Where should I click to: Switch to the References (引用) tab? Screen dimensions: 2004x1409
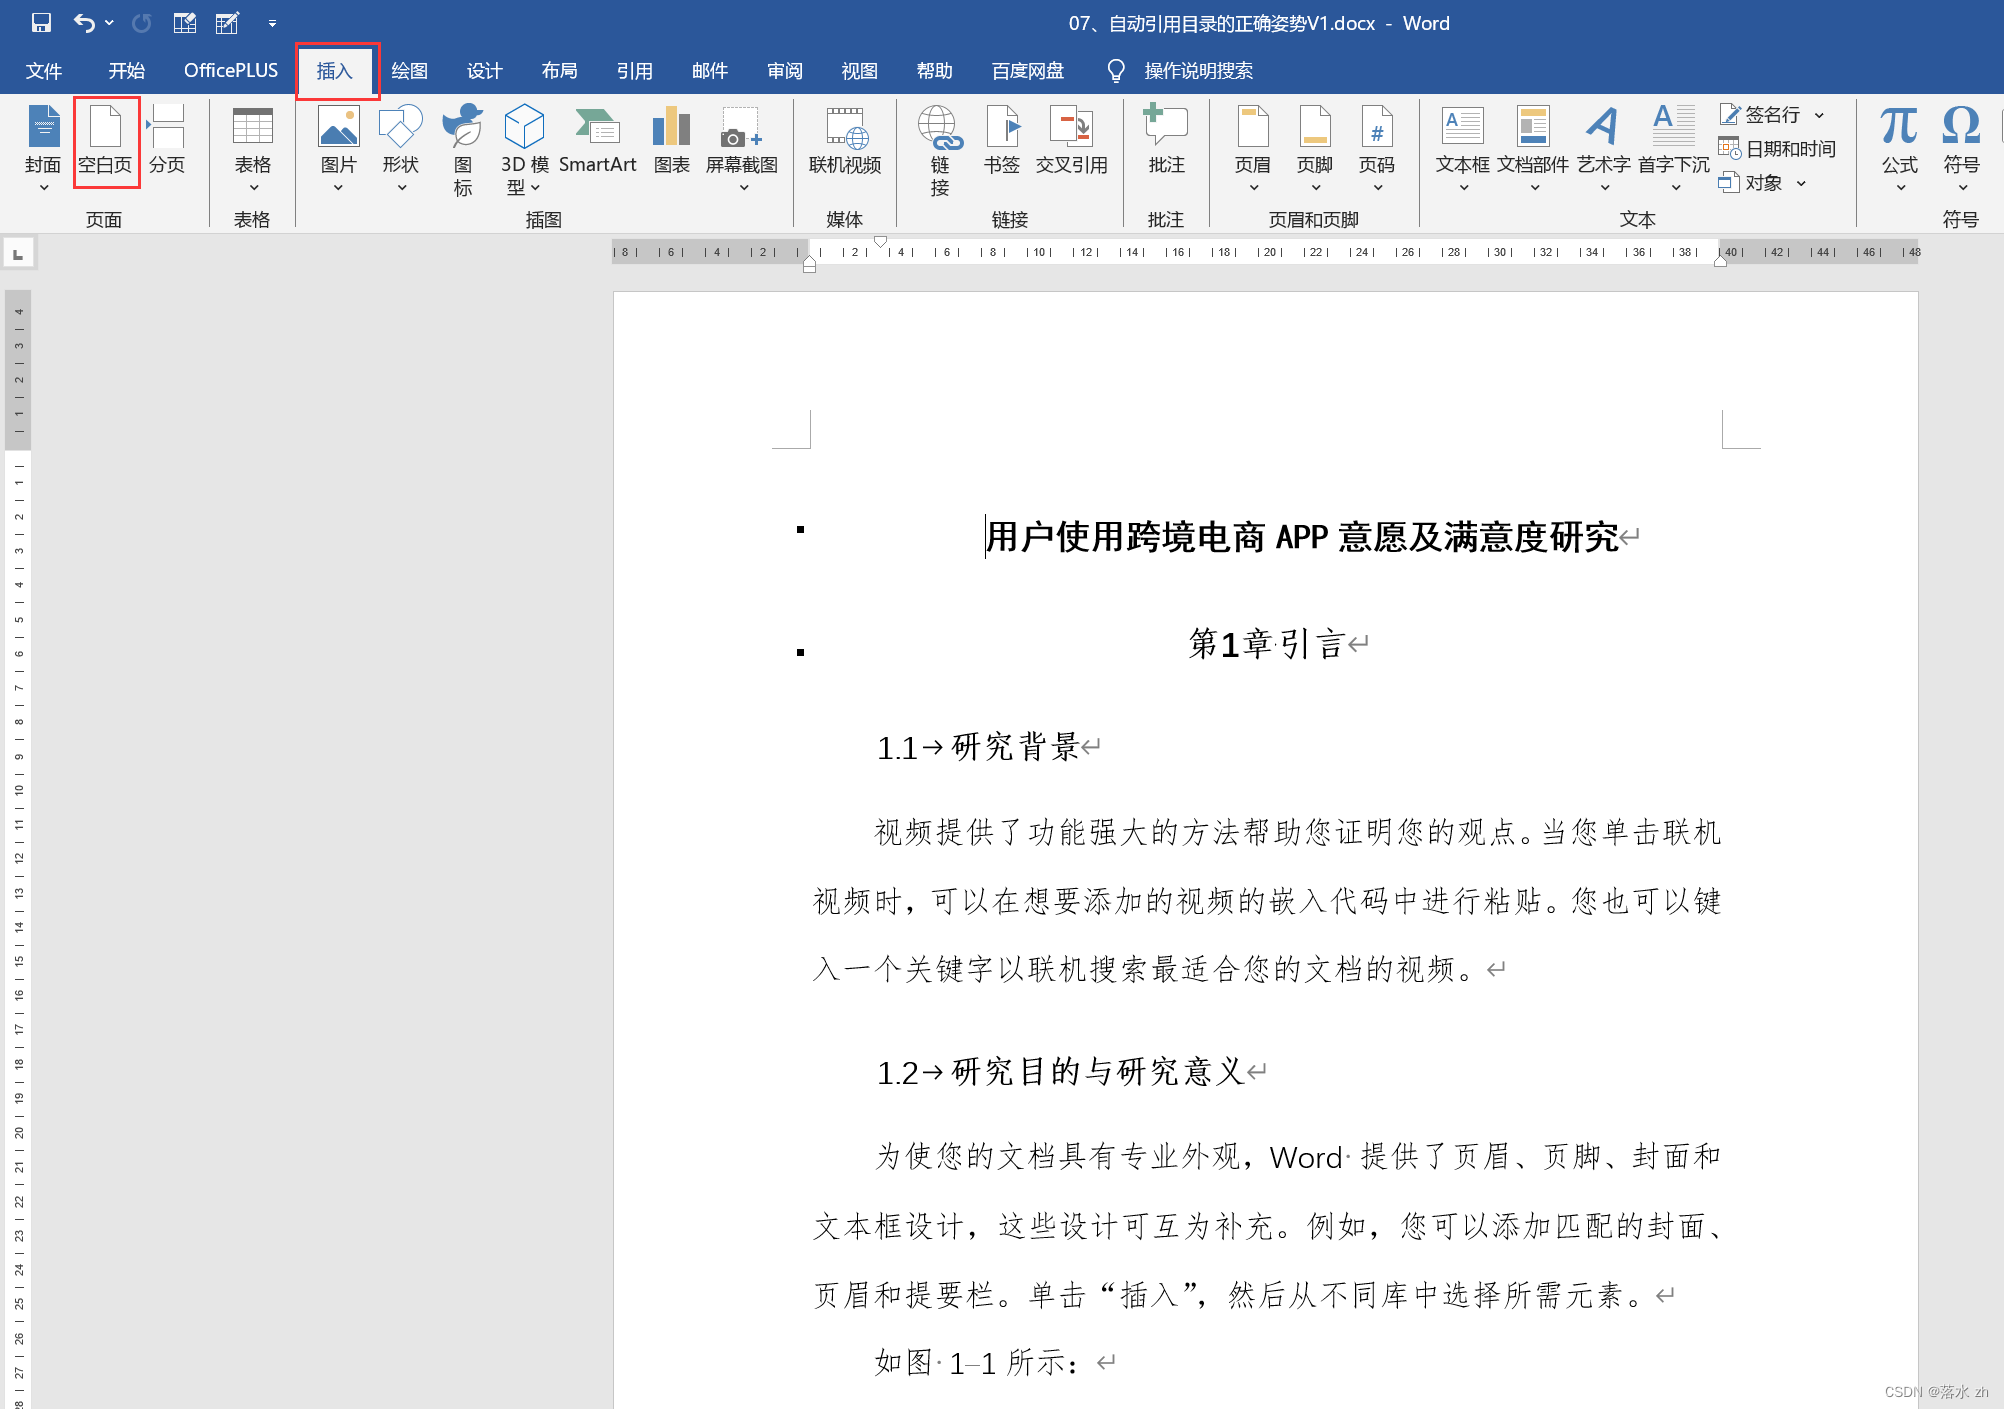(x=634, y=70)
